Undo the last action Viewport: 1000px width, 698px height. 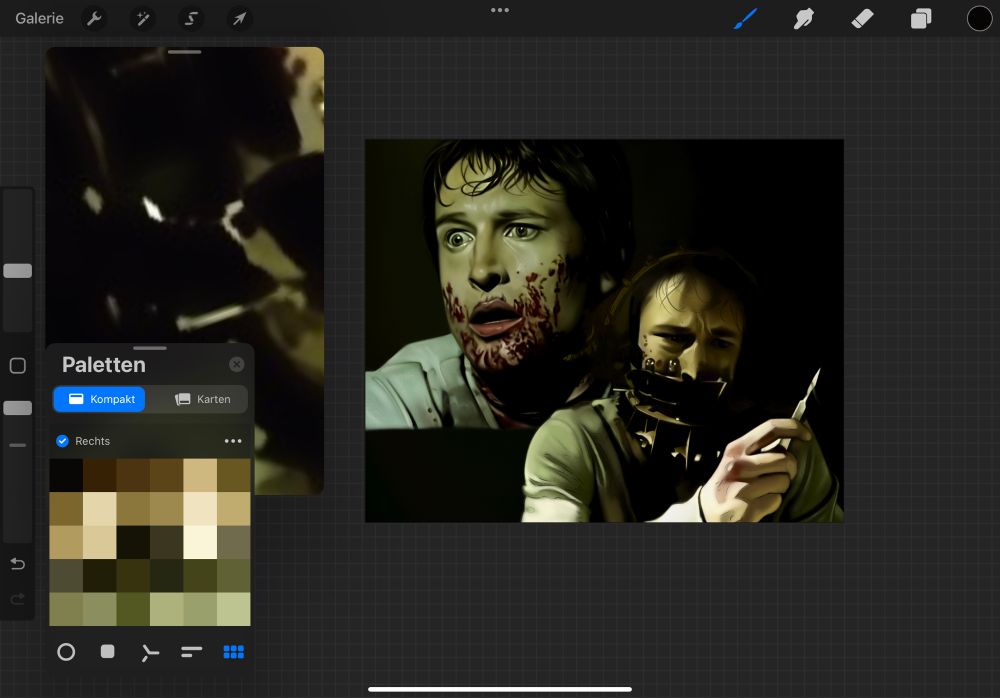18,564
